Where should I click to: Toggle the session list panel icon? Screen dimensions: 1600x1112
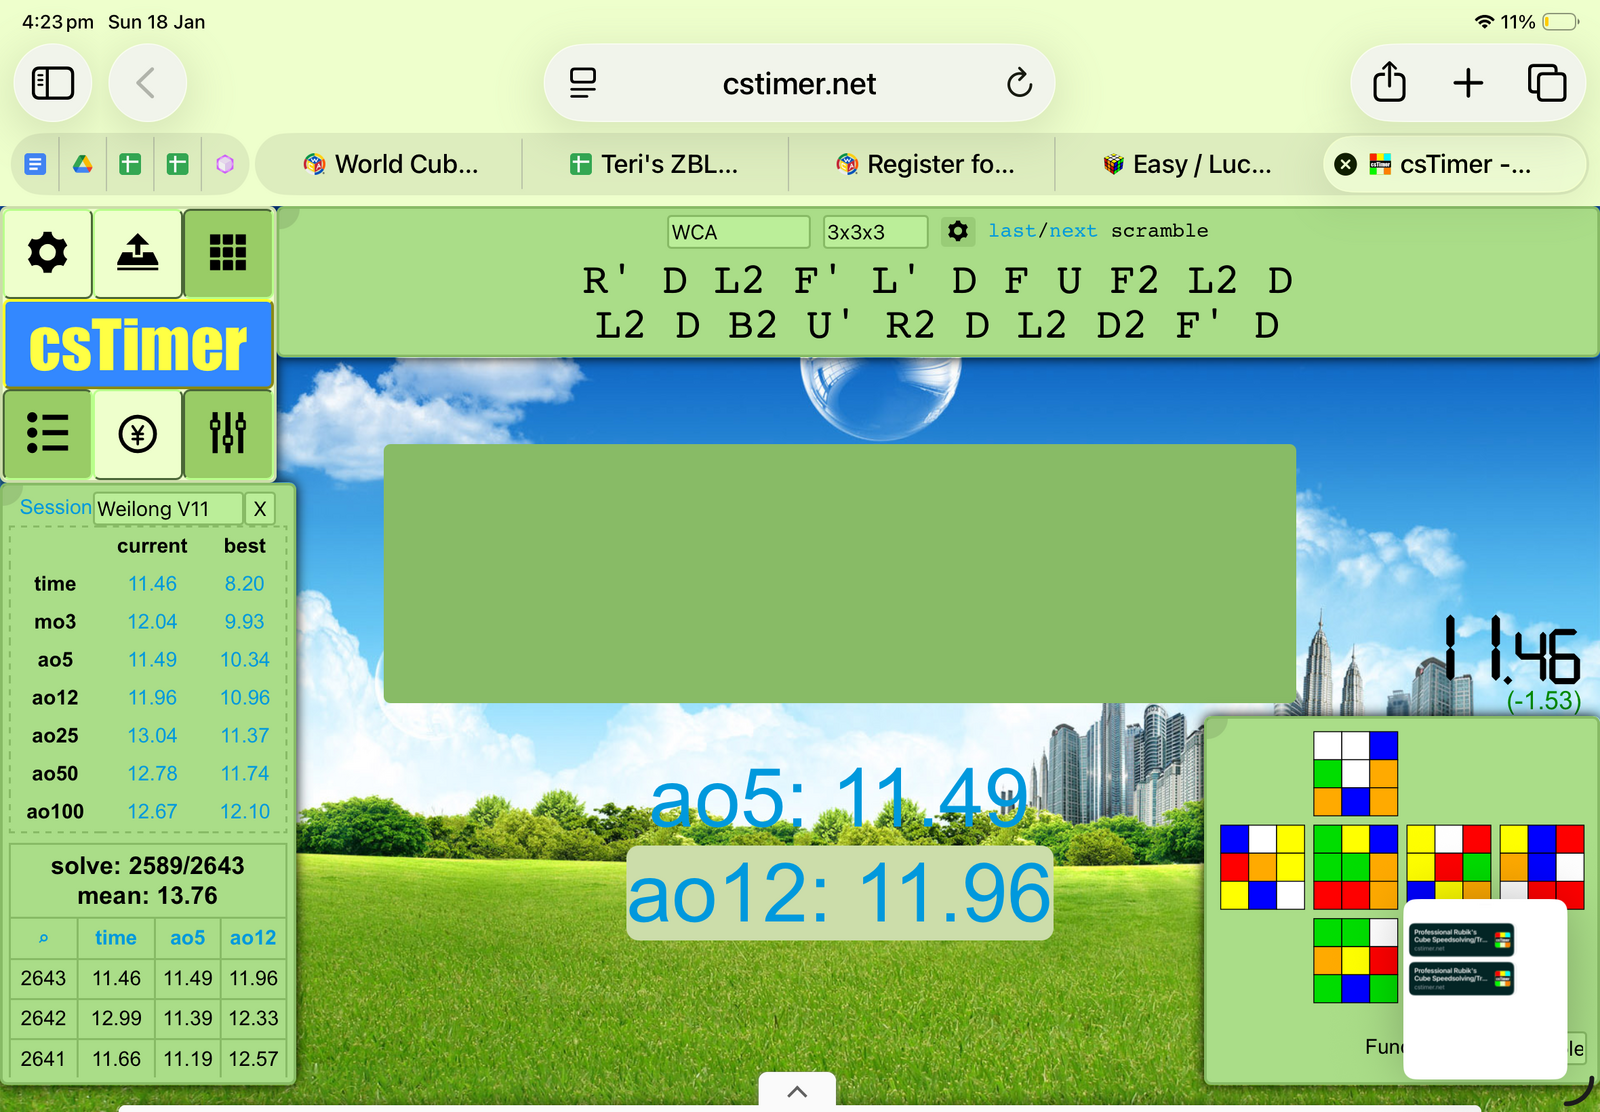click(x=48, y=434)
